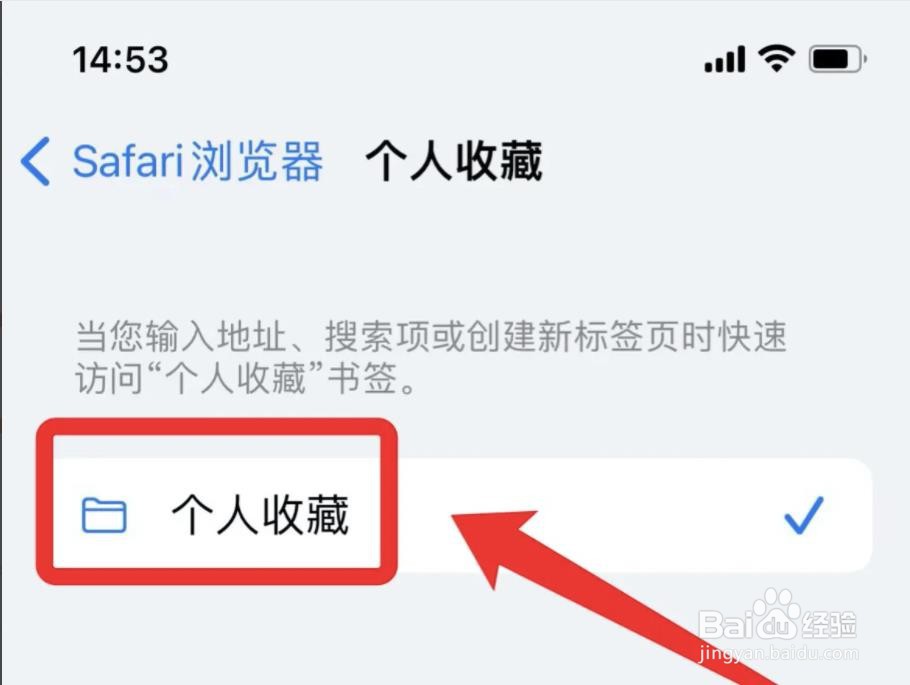Tap 浏览器 text in navigation bar

click(x=257, y=161)
